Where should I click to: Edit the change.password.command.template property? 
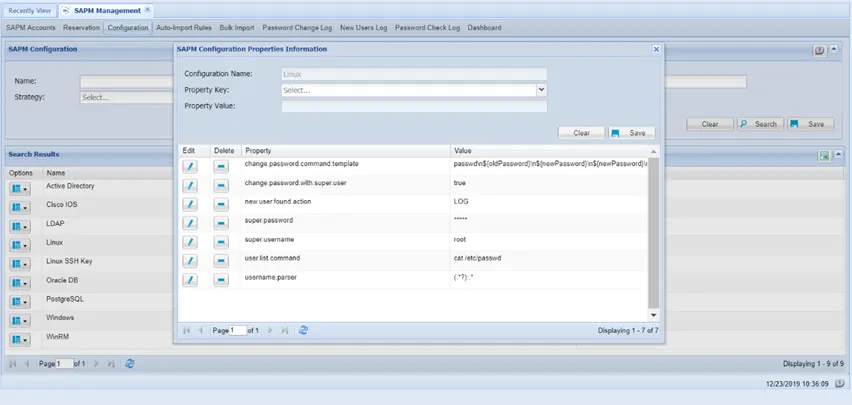click(190, 167)
